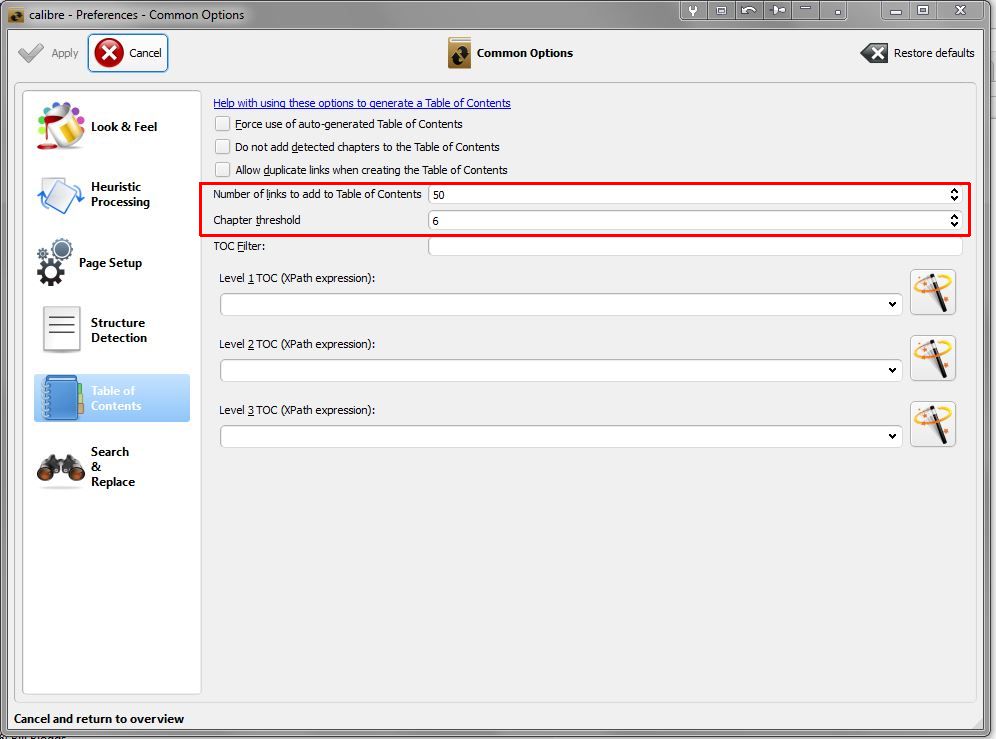Expand the Level 1 TOC dropdown

(892, 304)
